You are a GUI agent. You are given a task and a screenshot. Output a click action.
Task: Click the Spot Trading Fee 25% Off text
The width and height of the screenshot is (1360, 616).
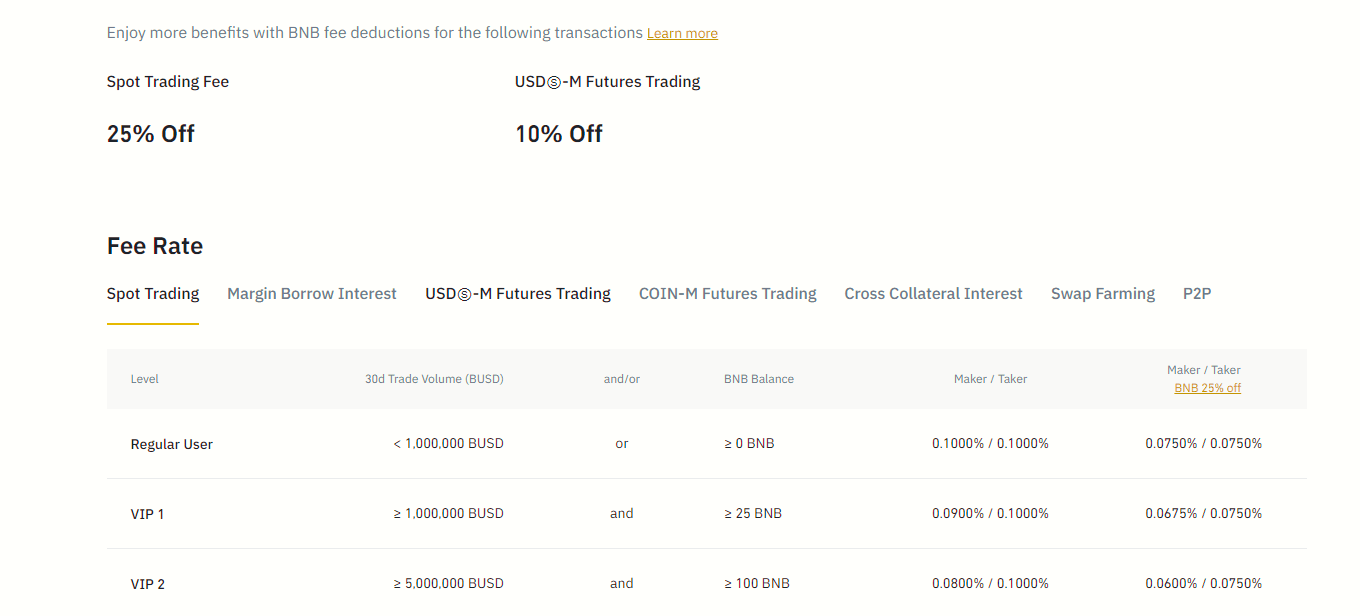(x=150, y=133)
